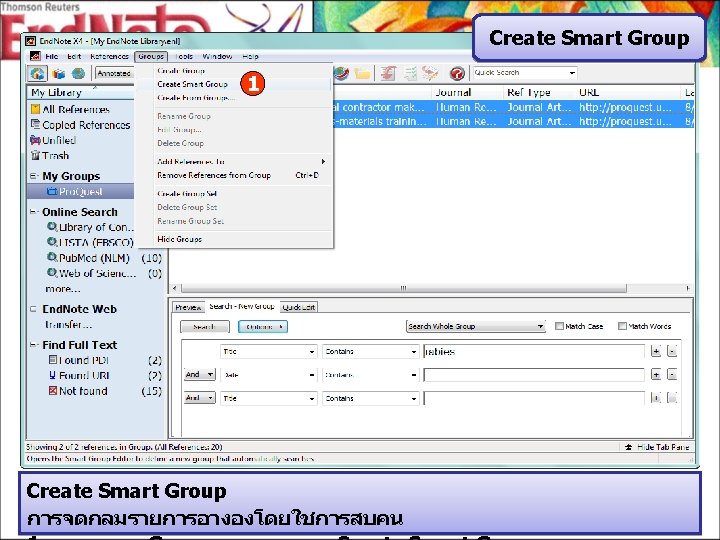Click the second row empty search field

[534, 375]
